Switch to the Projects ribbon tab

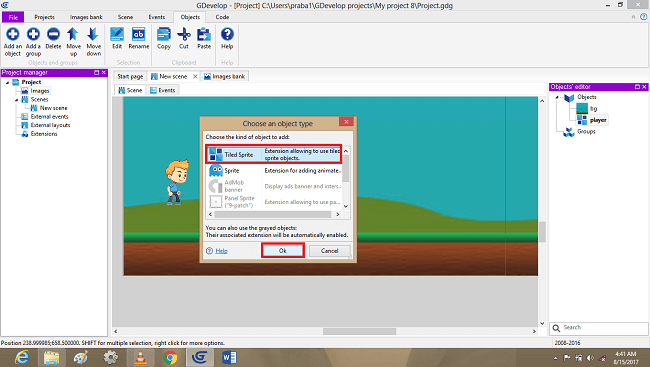click(44, 17)
